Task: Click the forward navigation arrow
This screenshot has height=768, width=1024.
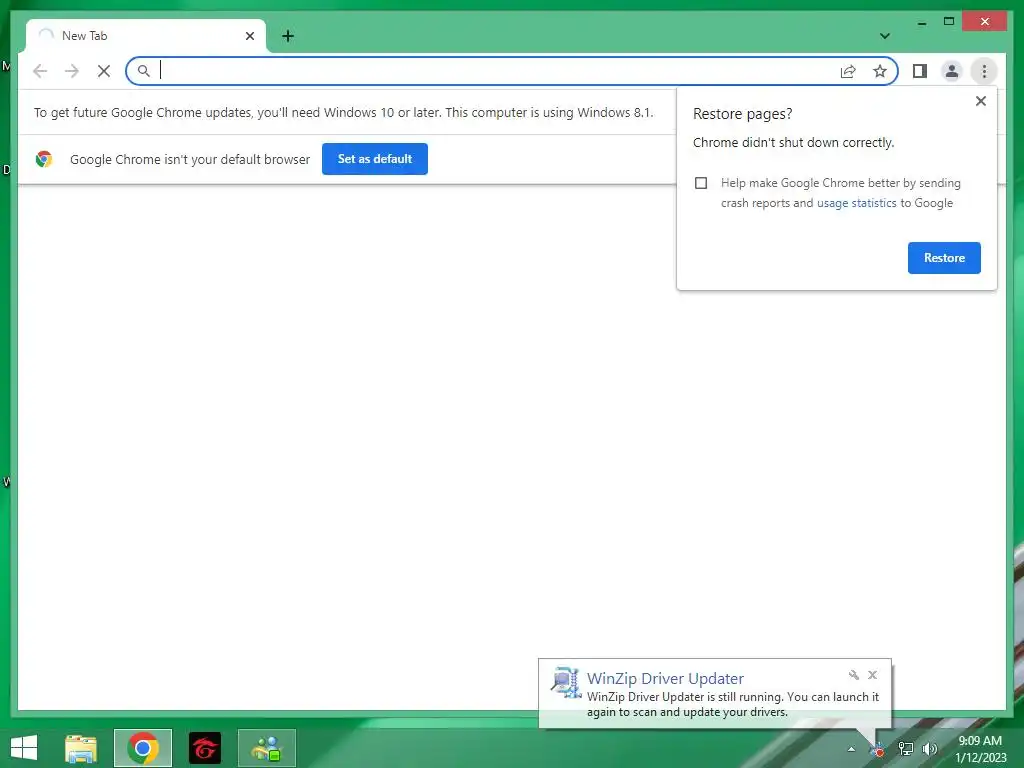Action: coord(72,71)
